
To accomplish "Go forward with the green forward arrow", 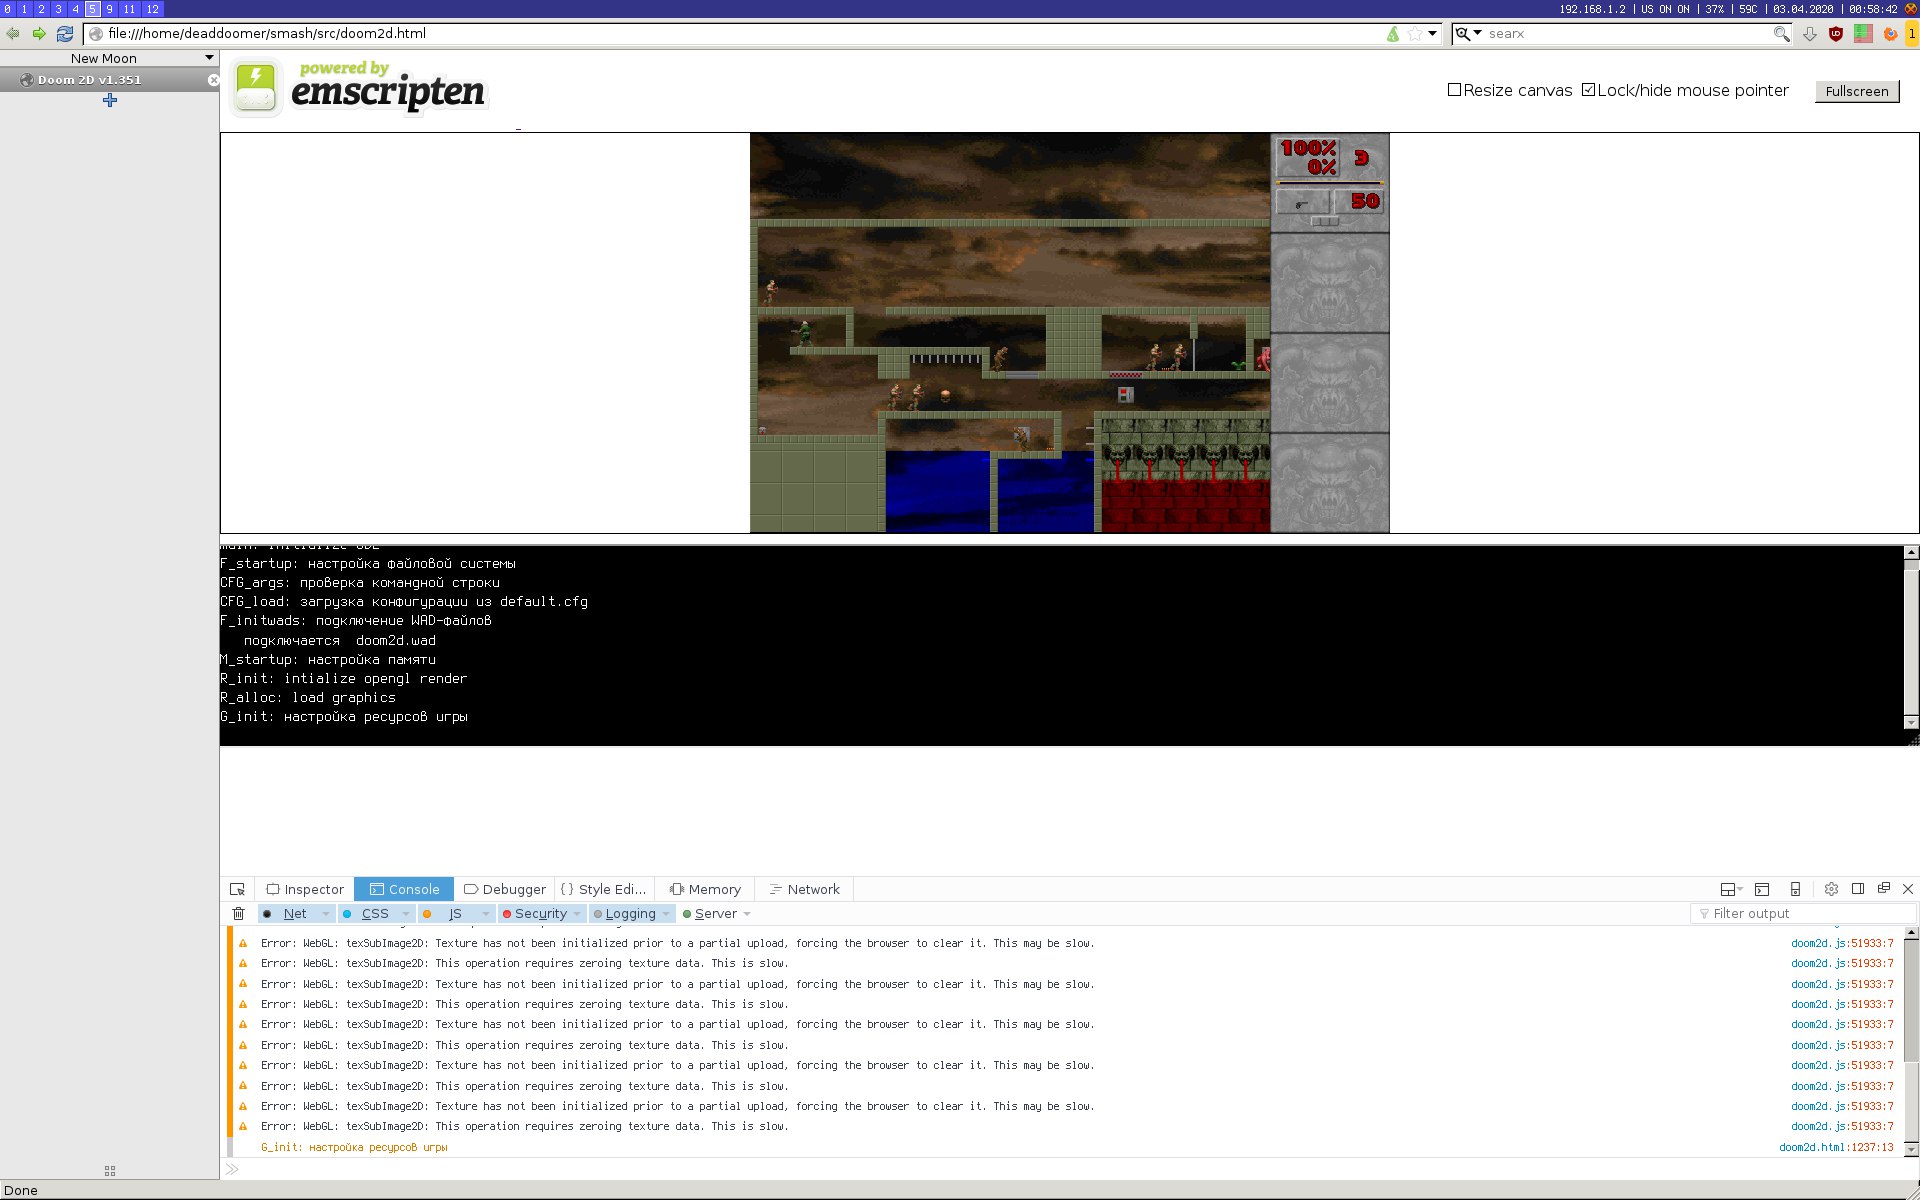I will (x=39, y=33).
